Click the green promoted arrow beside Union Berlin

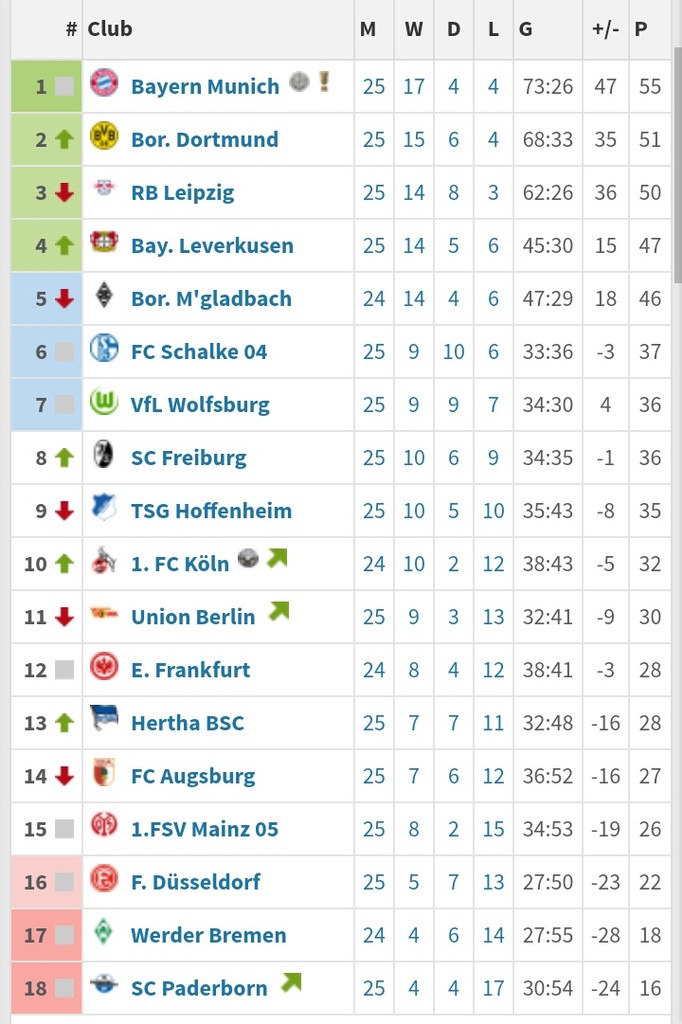(x=279, y=611)
